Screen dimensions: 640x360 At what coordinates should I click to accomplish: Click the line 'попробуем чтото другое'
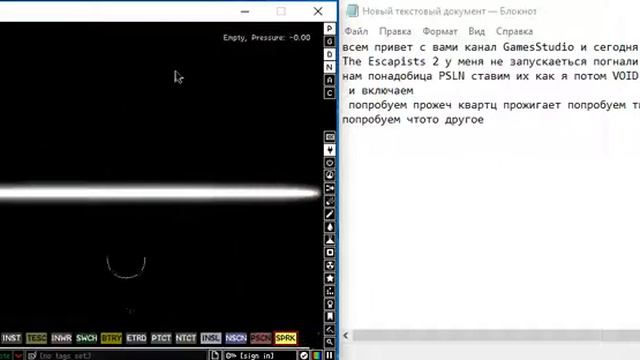tap(413, 120)
